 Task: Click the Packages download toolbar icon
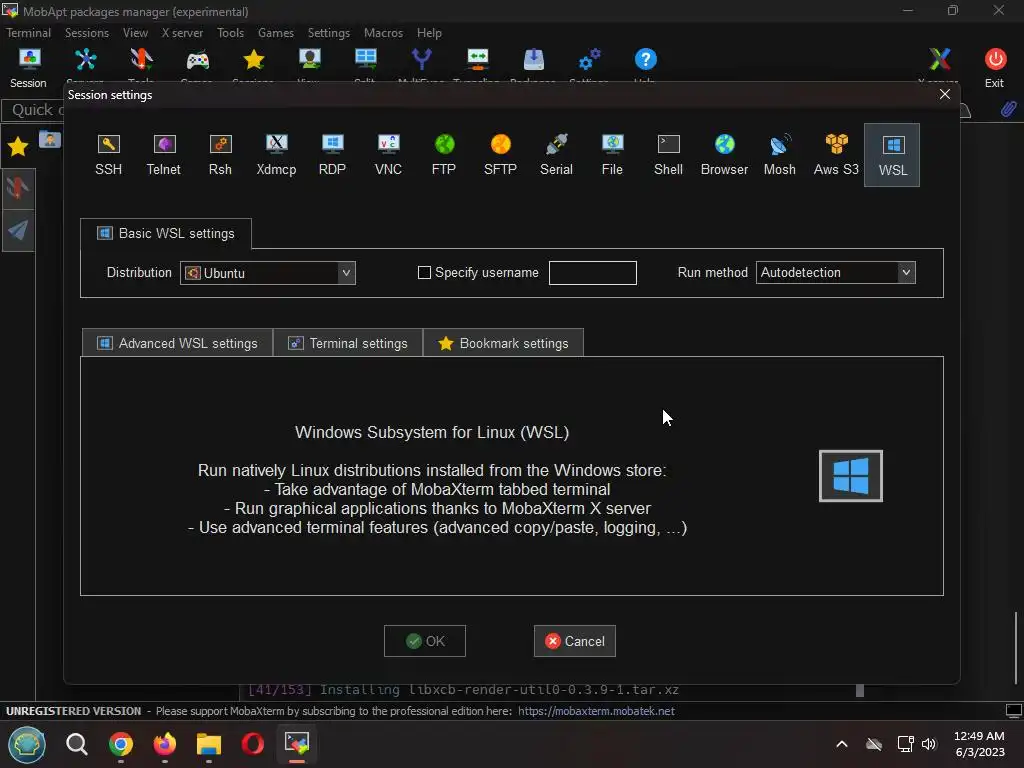click(534, 60)
